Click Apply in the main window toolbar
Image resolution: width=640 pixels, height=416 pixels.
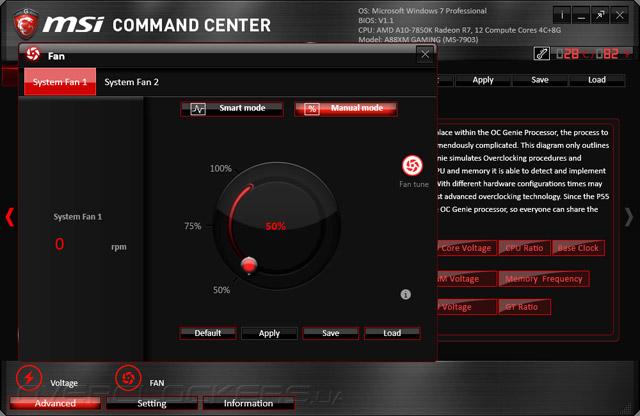(483, 80)
